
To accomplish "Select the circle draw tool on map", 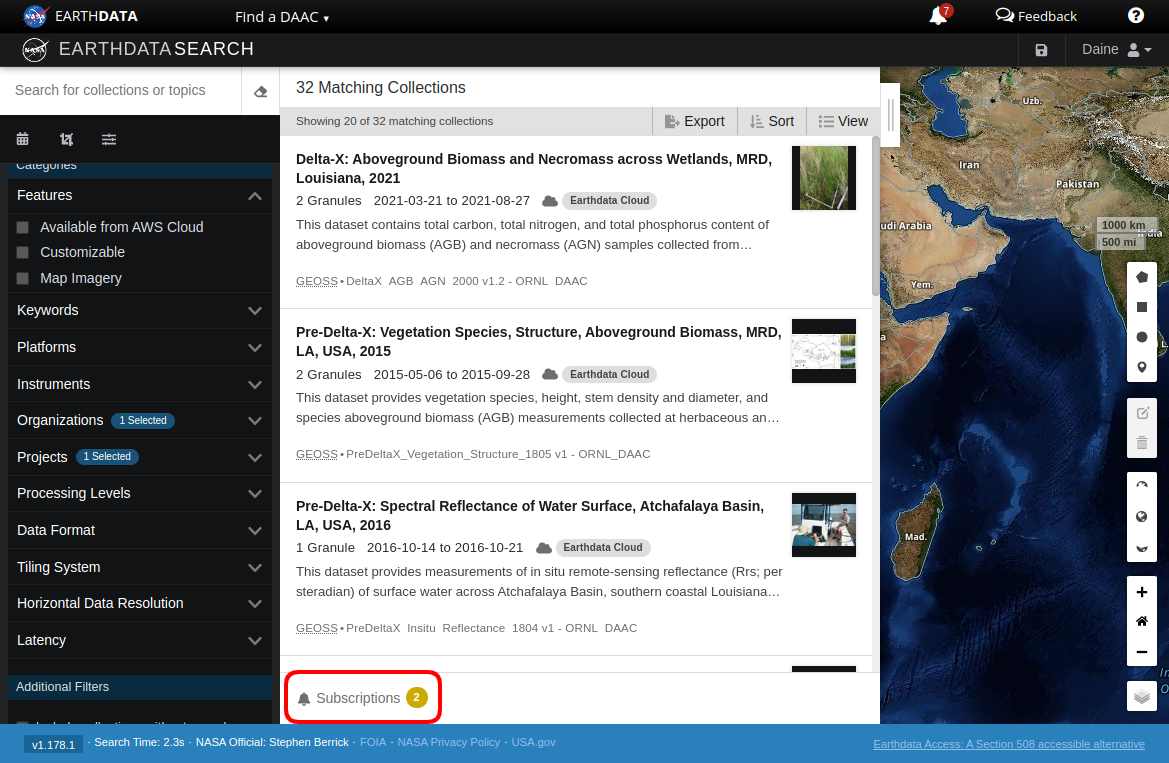I will [1141, 337].
